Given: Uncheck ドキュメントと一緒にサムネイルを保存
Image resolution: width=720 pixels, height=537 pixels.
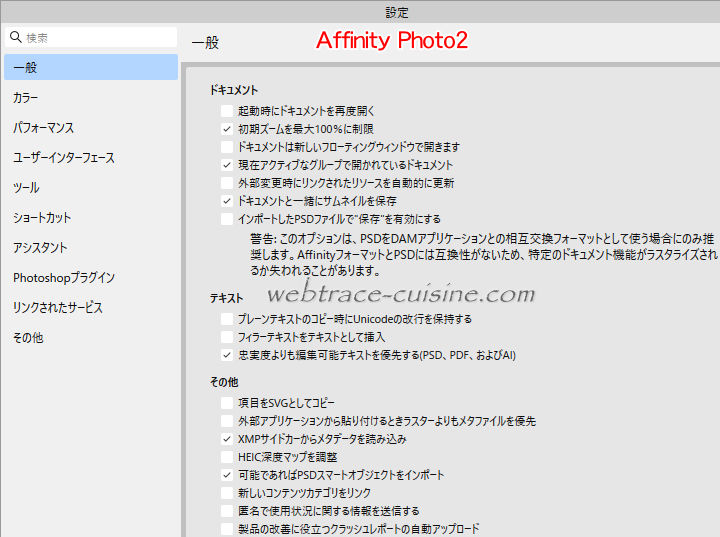Looking at the screenshot, I should point(227,201).
